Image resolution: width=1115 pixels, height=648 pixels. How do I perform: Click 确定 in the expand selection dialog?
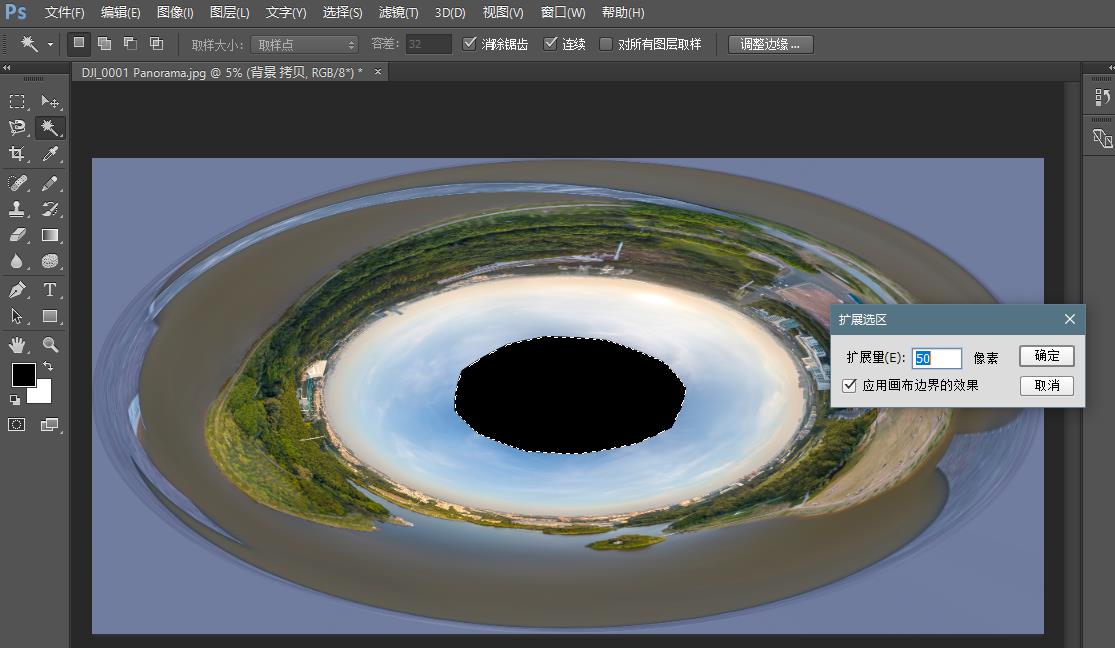click(1047, 356)
